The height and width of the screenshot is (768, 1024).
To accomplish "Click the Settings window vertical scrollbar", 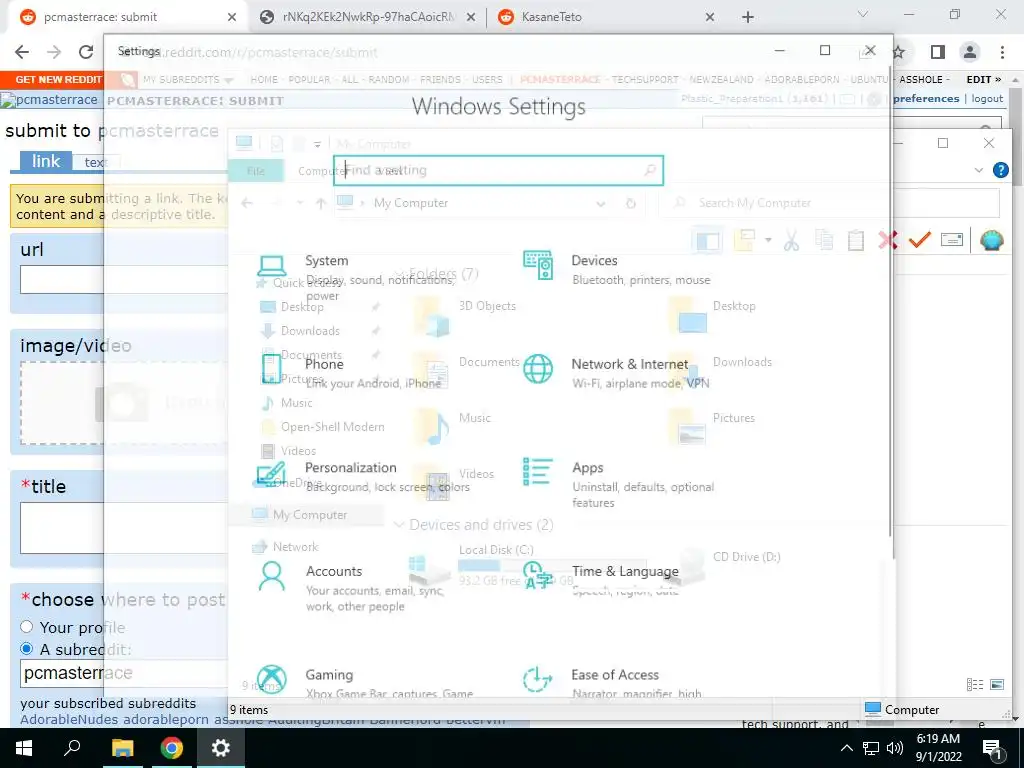I will click(x=889, y=300).
